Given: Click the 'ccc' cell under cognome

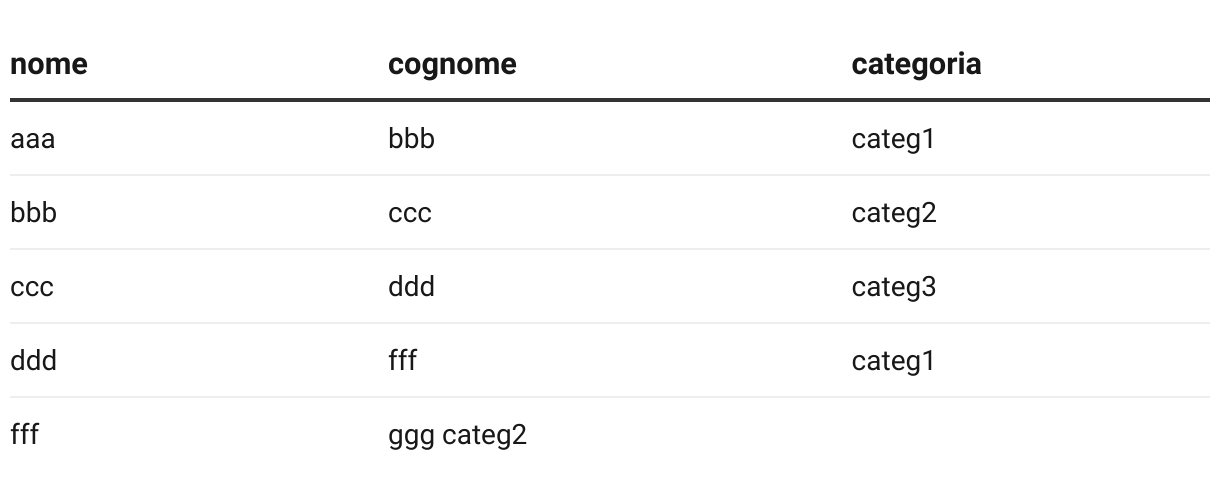Looking at the screenshot, I should pyautogui.click(x=410, y=213).
